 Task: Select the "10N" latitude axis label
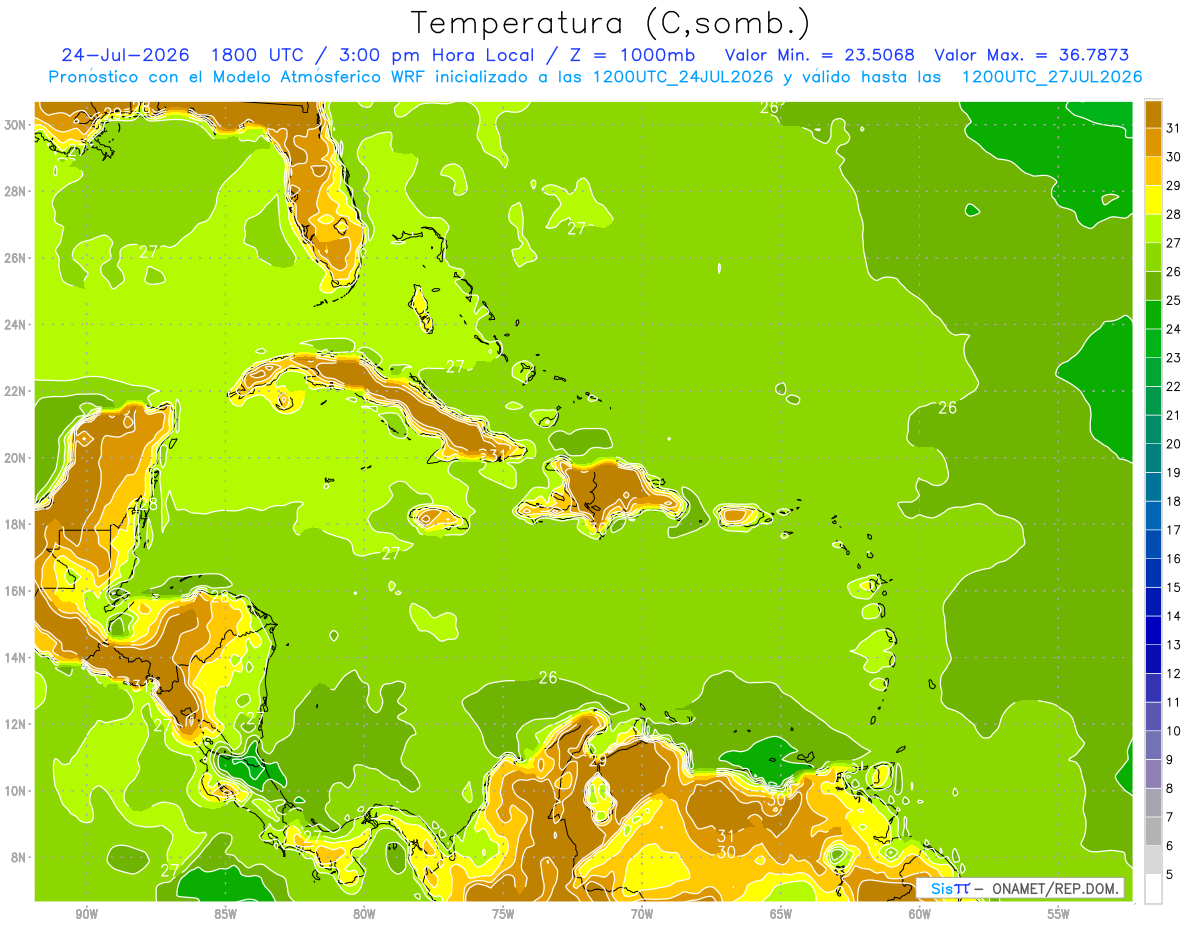pyautogui.click(x=16, y=790)
